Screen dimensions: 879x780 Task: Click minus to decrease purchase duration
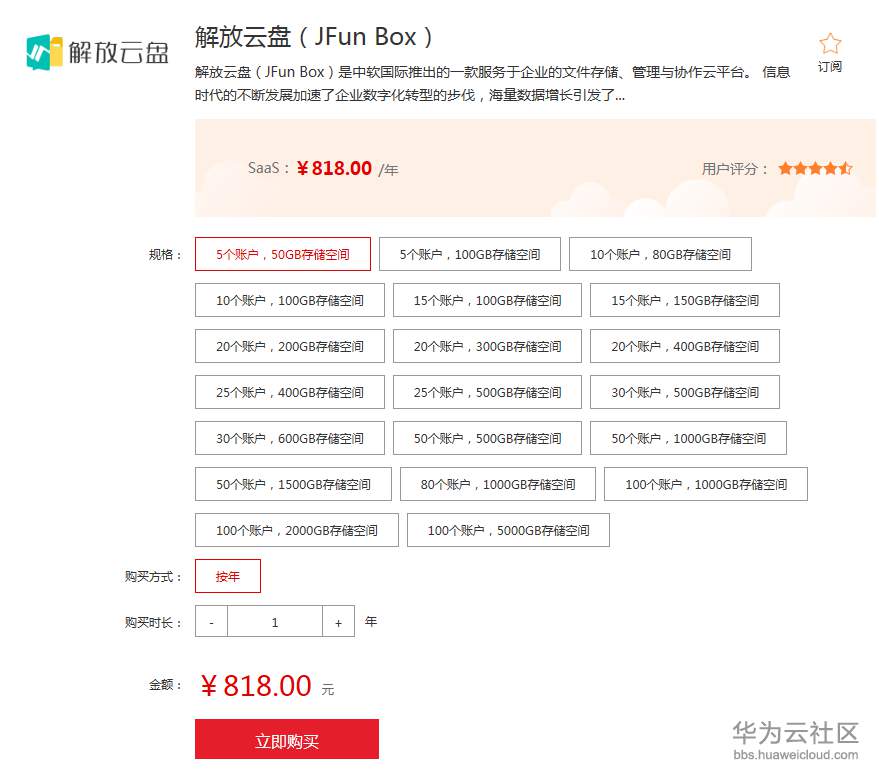click(210, 621)
